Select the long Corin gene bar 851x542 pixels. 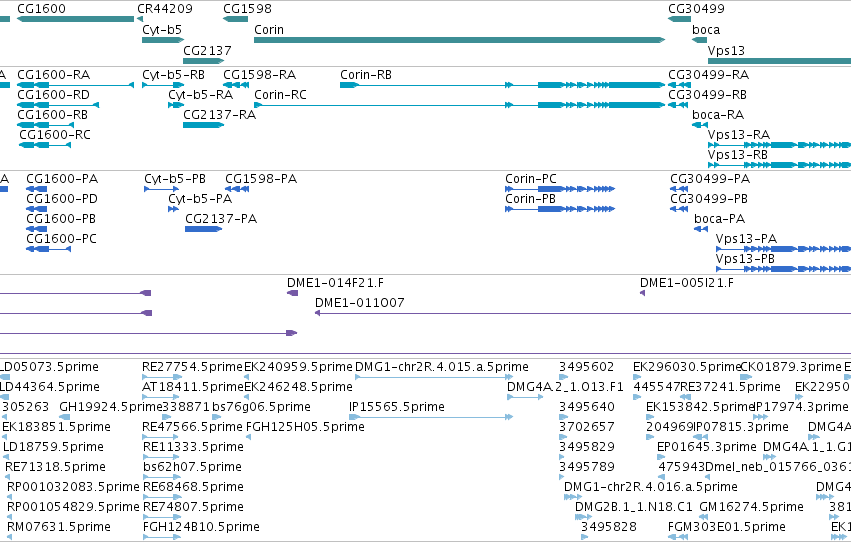459,40
